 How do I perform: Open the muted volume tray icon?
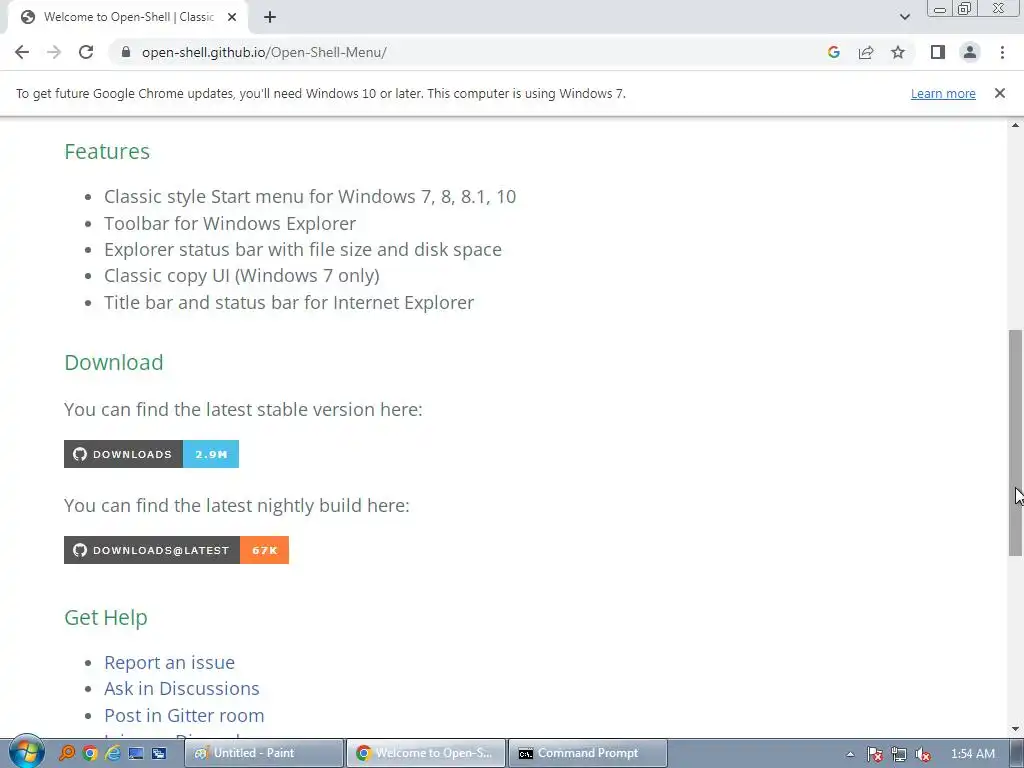923,754
